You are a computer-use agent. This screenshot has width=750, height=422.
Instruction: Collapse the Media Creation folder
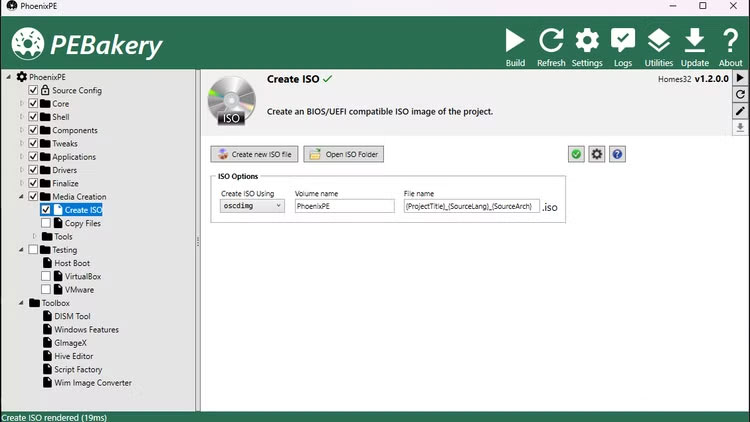22,197
